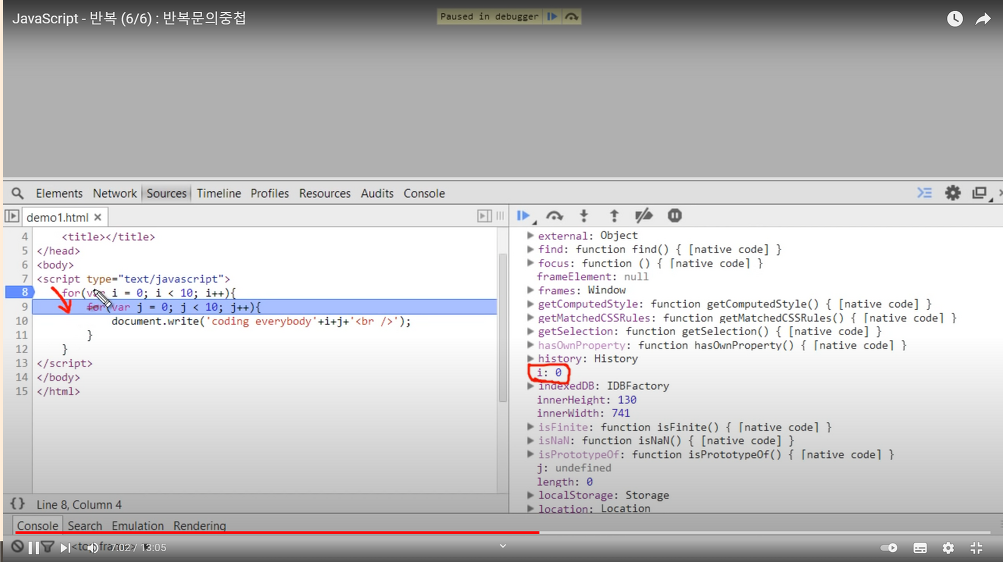This screenshot has width=1003, height=562.
Task: Select the Search tab in the drawer
Action: tap(84, 526)
